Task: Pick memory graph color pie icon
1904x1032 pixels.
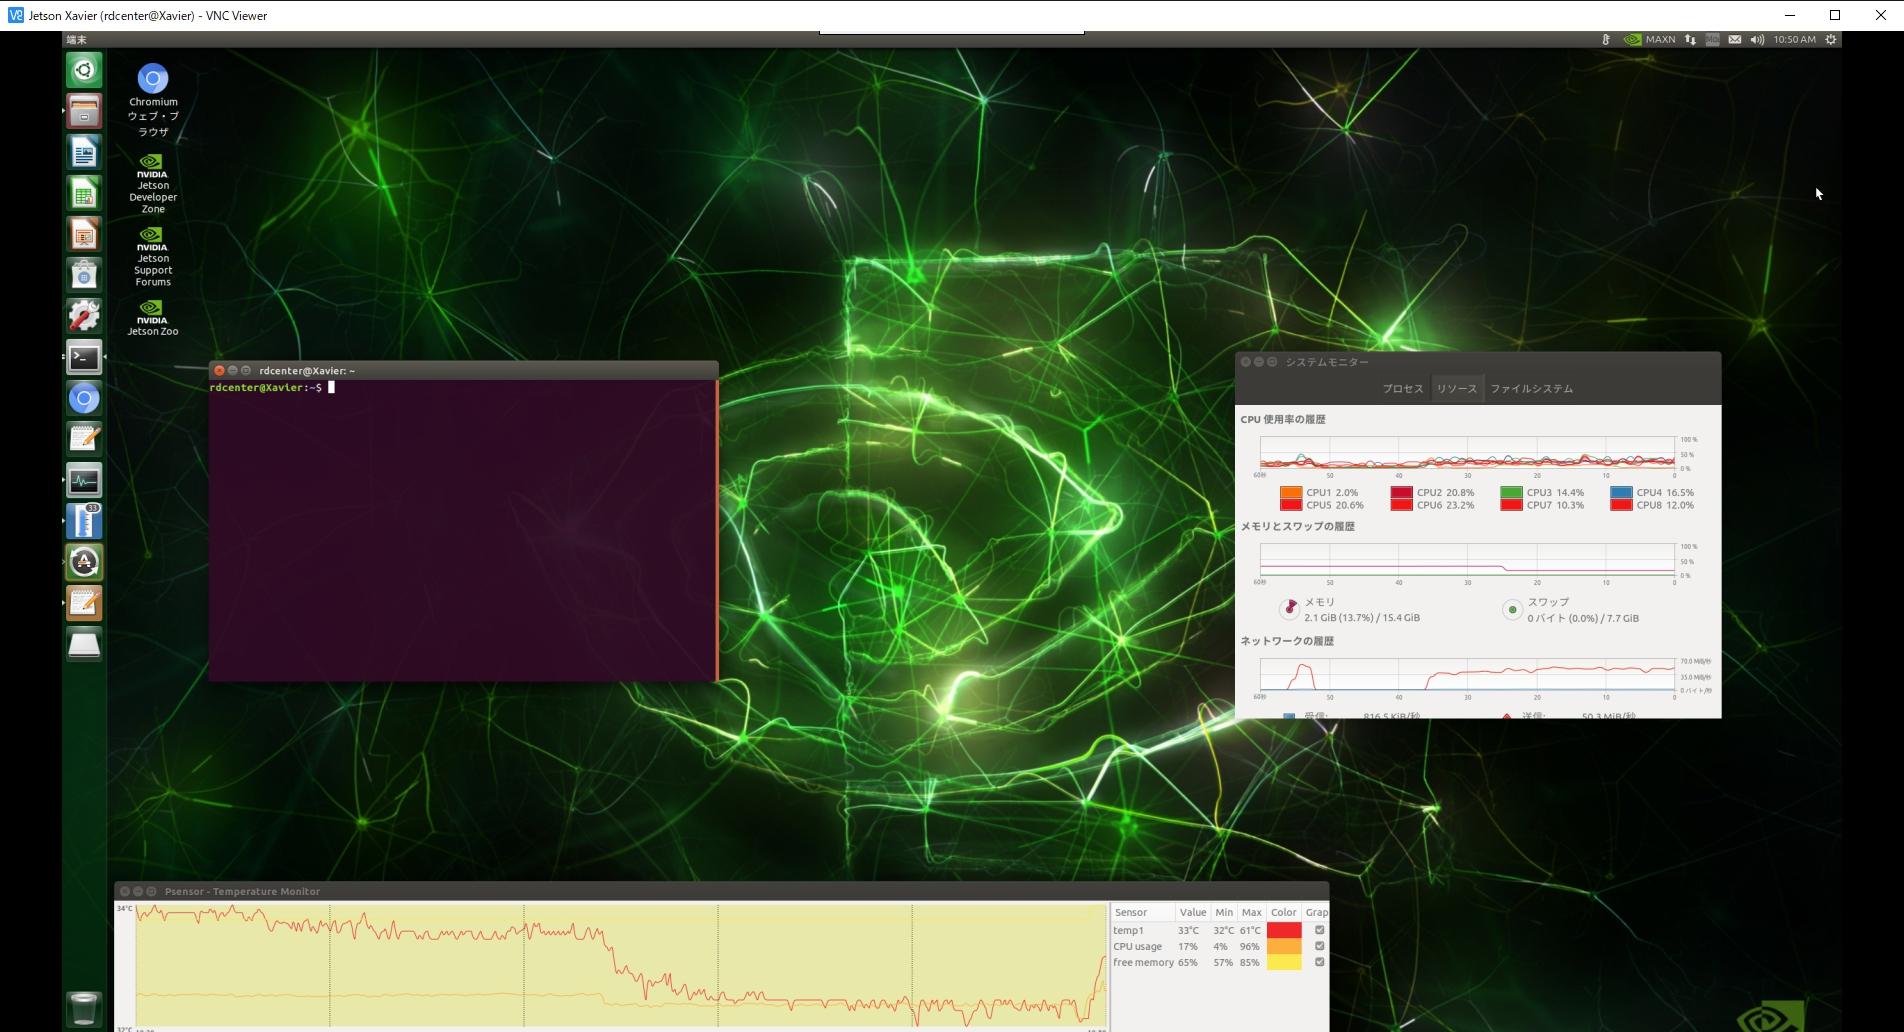Action: (x=1290, y=608)
